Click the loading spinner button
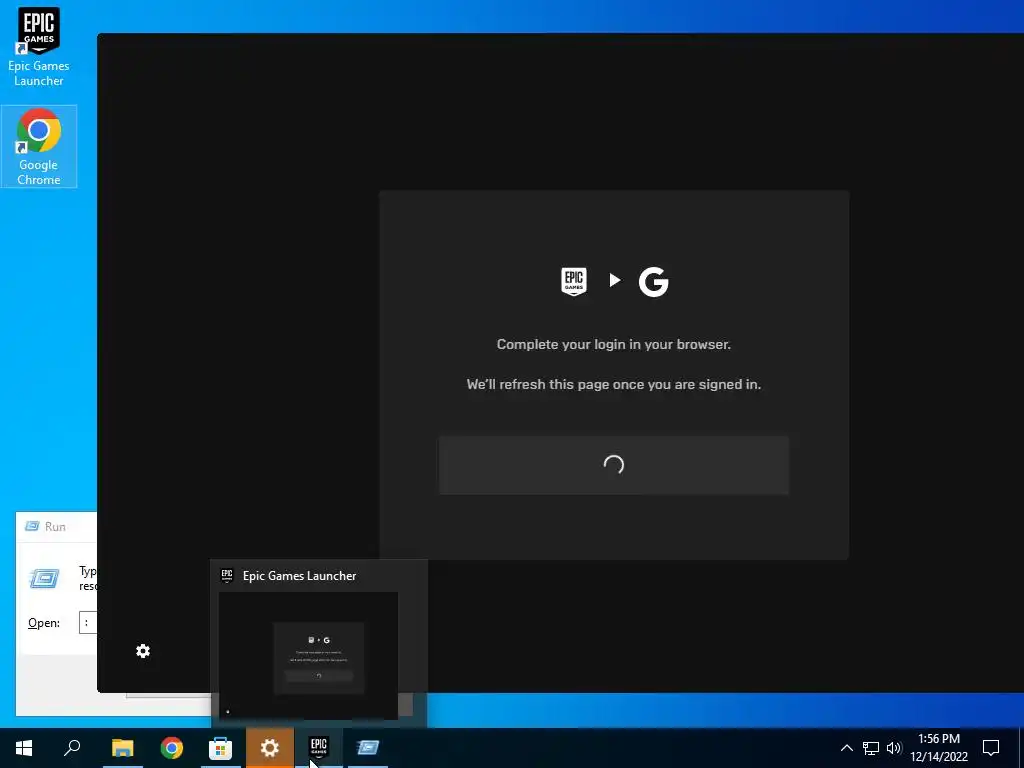The height and width of the screenshot is (768, 1024). click(x=614, y=465)
